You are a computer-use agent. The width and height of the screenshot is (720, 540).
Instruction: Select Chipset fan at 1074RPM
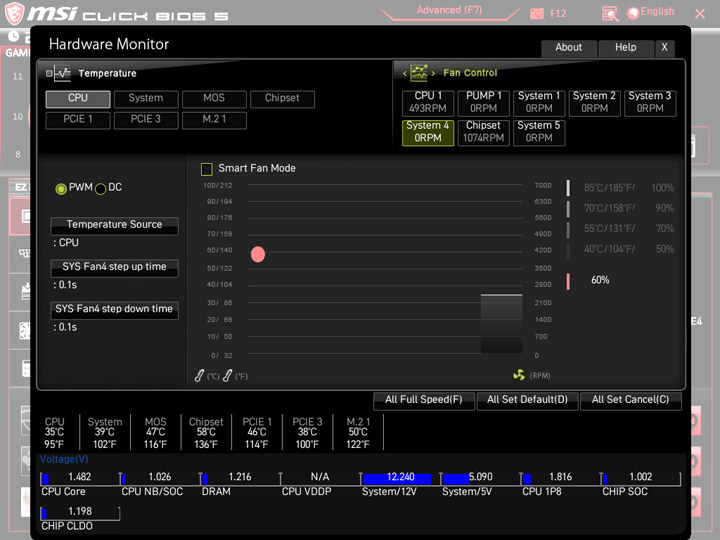click(x=484, y=132)
